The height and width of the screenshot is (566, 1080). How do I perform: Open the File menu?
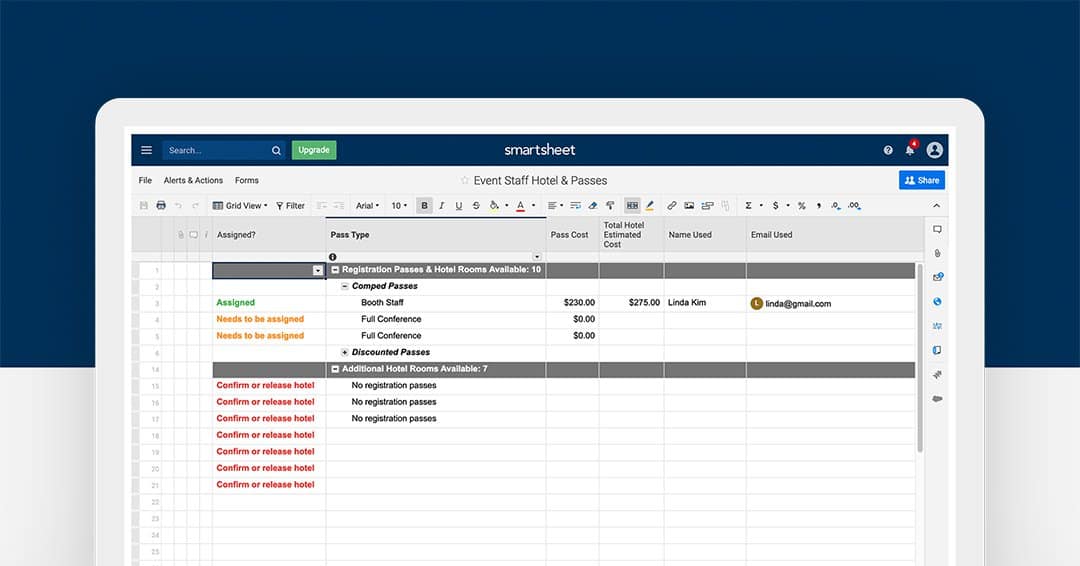point(145,181)
